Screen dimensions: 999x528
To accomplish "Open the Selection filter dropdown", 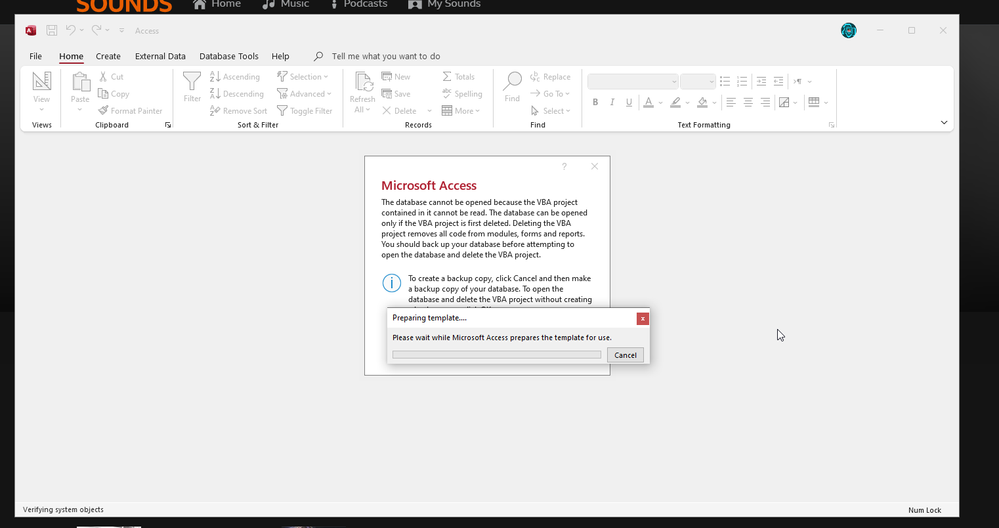I will click(x=303, y=76).
